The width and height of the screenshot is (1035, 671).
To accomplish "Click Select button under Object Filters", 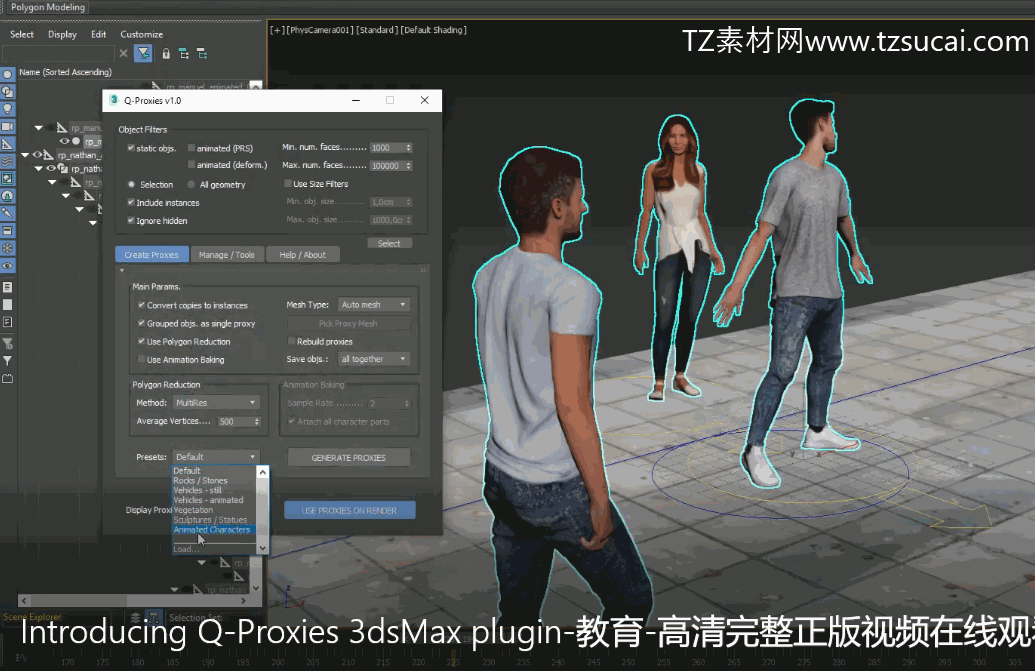I will [x=389, y=243].
